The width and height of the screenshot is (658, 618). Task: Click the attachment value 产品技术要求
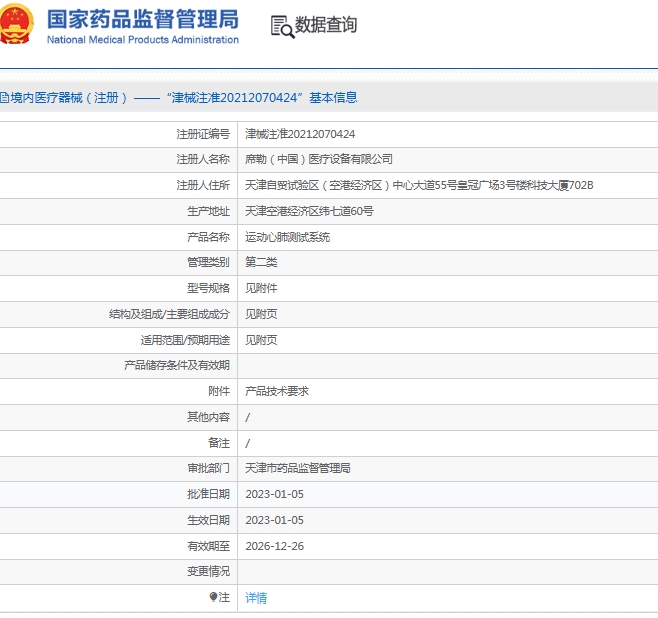(x=277, y=391)
